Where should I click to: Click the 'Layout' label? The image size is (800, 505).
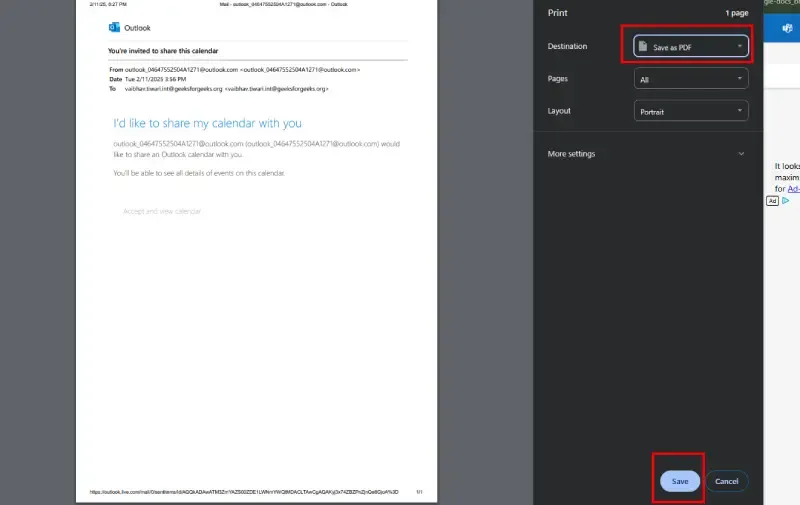pos(559,111)
